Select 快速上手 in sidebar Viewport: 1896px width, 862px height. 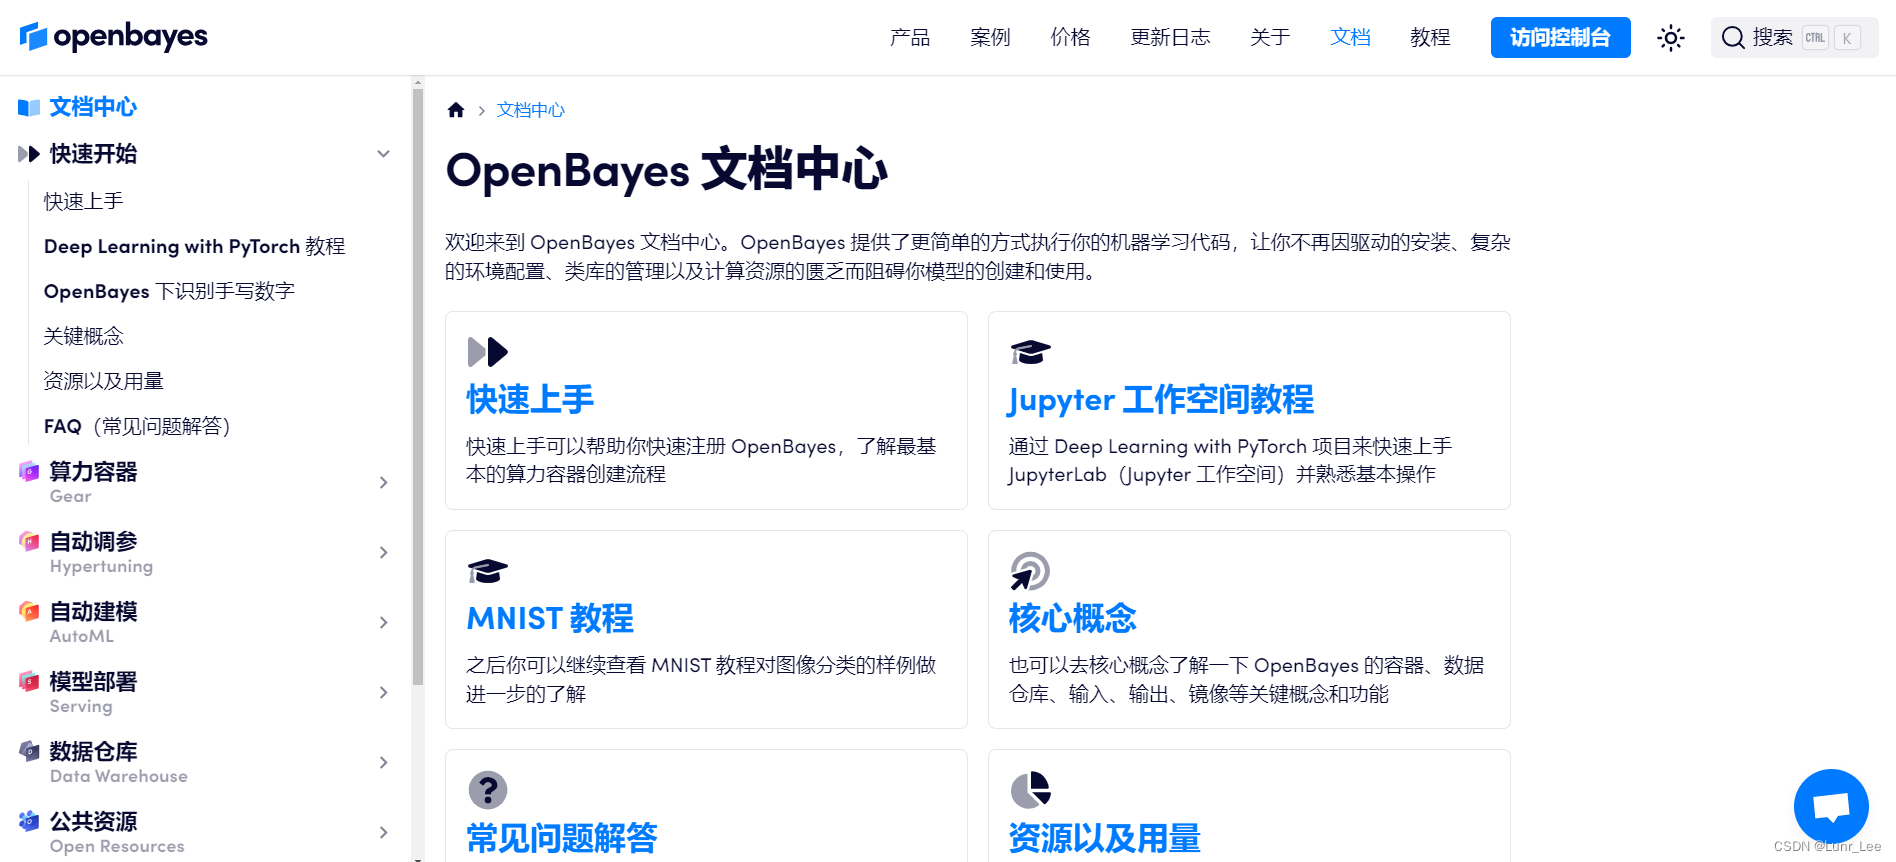[x=83, y=201]
